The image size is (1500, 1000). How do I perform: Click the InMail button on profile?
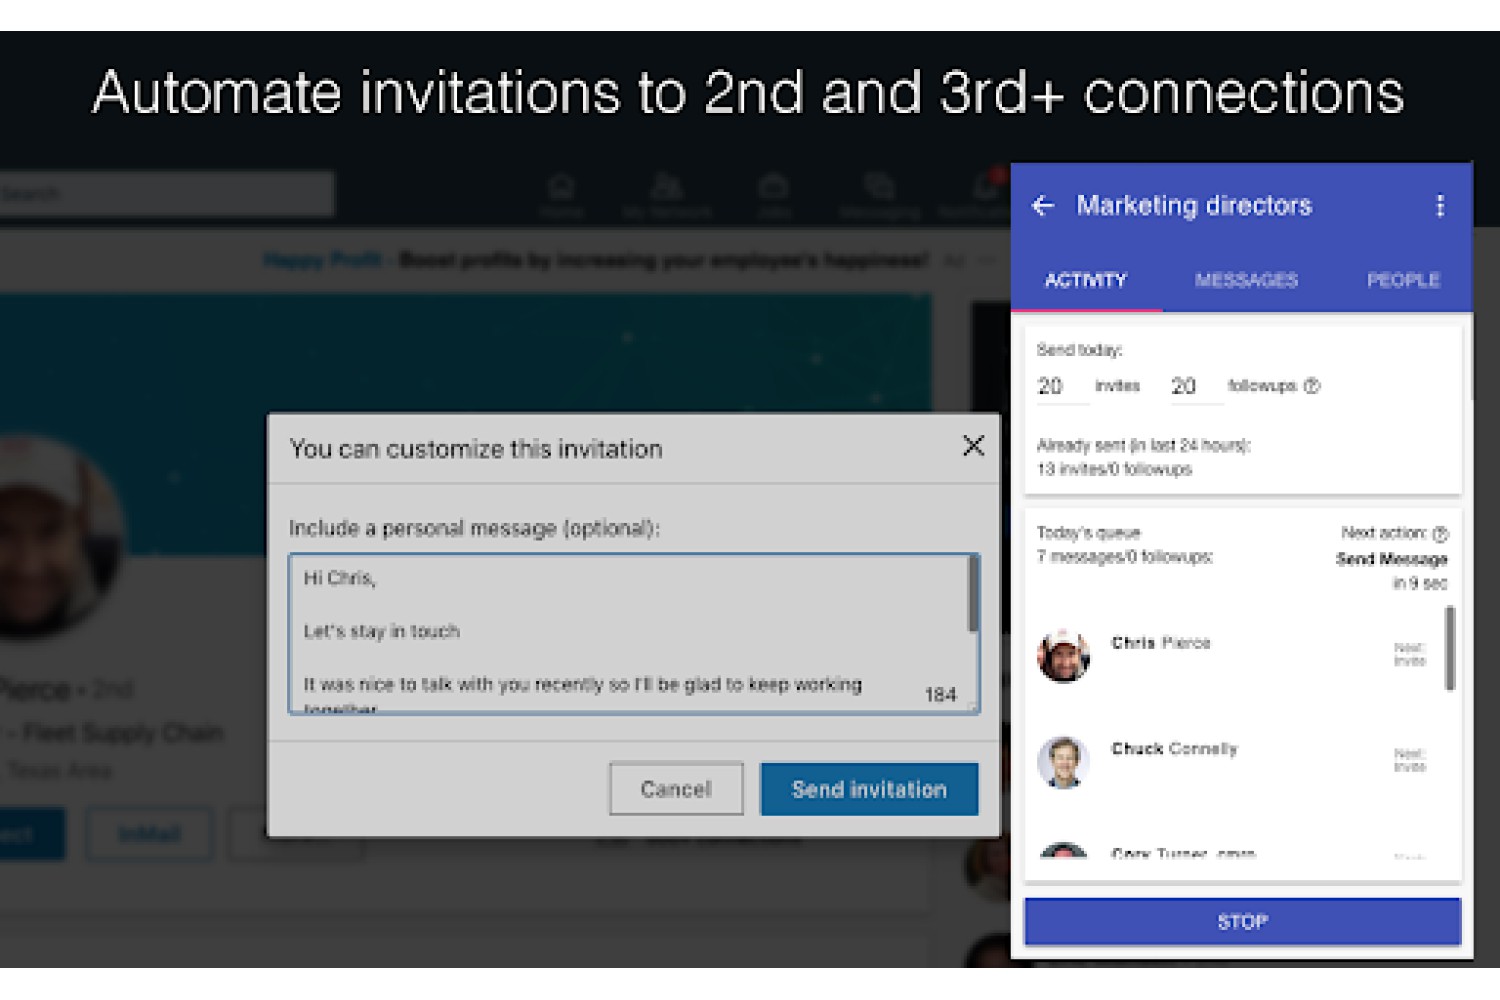point(149,834)
